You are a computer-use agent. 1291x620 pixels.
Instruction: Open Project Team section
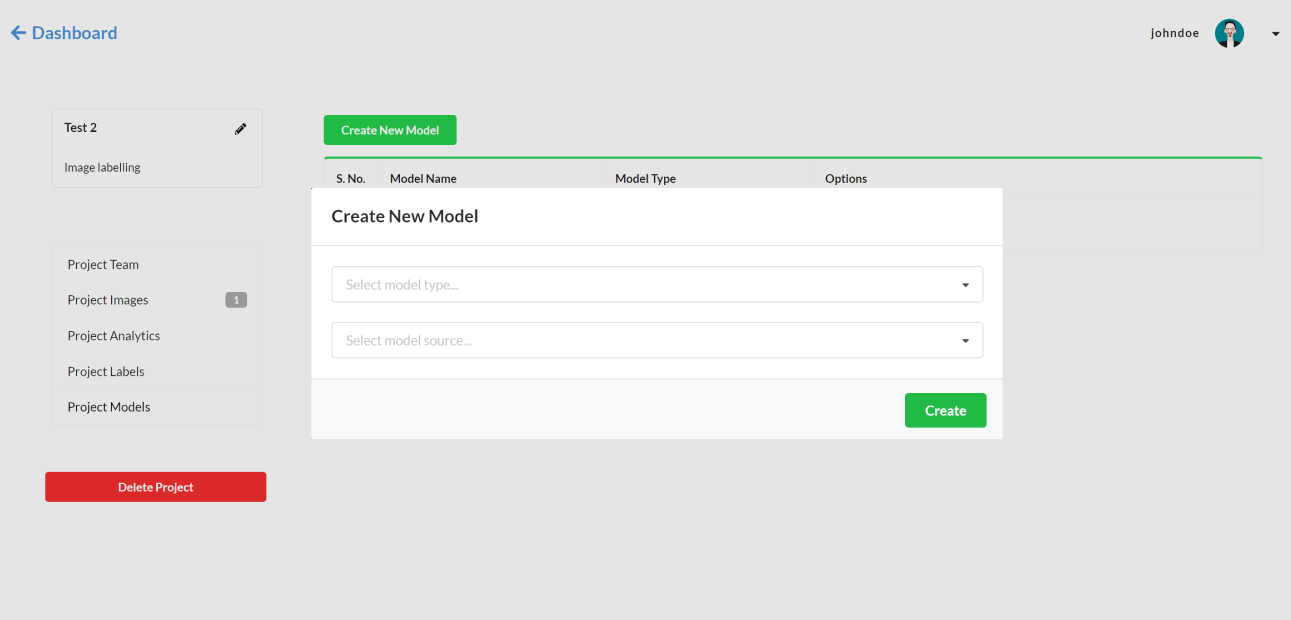coord(103,264)
